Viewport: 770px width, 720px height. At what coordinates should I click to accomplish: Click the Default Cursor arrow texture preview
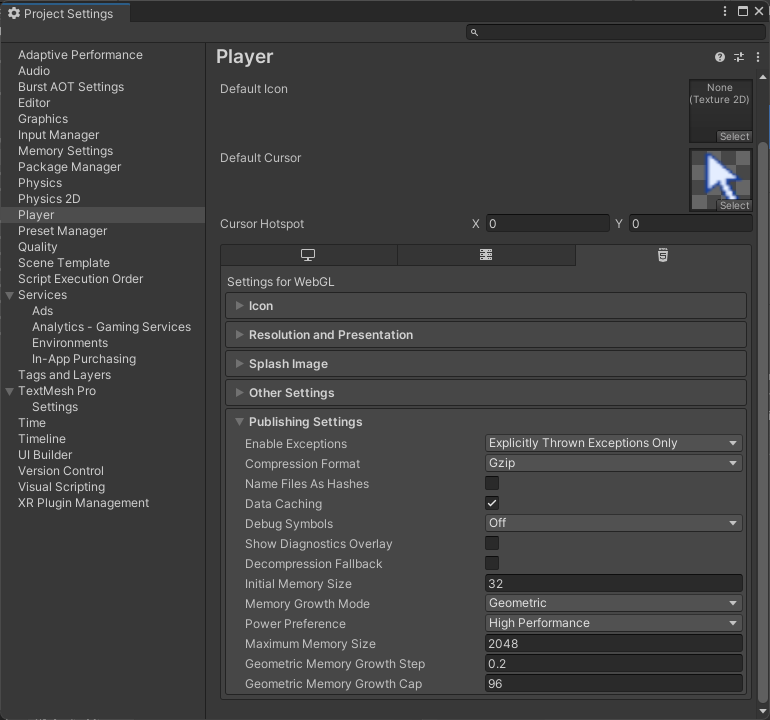[720, 176]
